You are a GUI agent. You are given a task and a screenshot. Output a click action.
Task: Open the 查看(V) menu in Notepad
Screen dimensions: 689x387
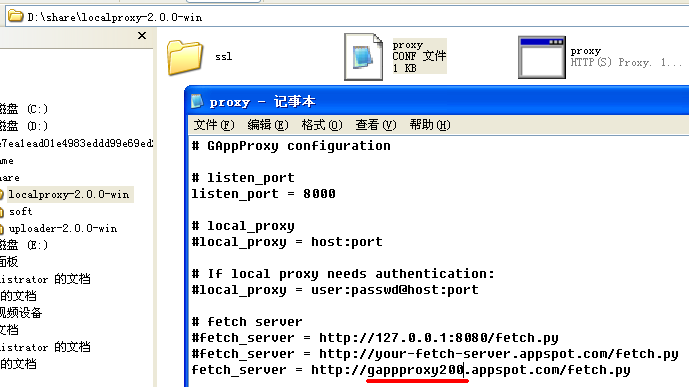click(x=376, y=125)
